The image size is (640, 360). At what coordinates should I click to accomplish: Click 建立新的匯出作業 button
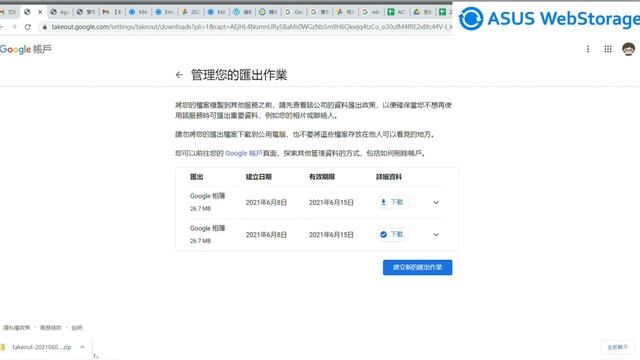[x=417, y=267]
